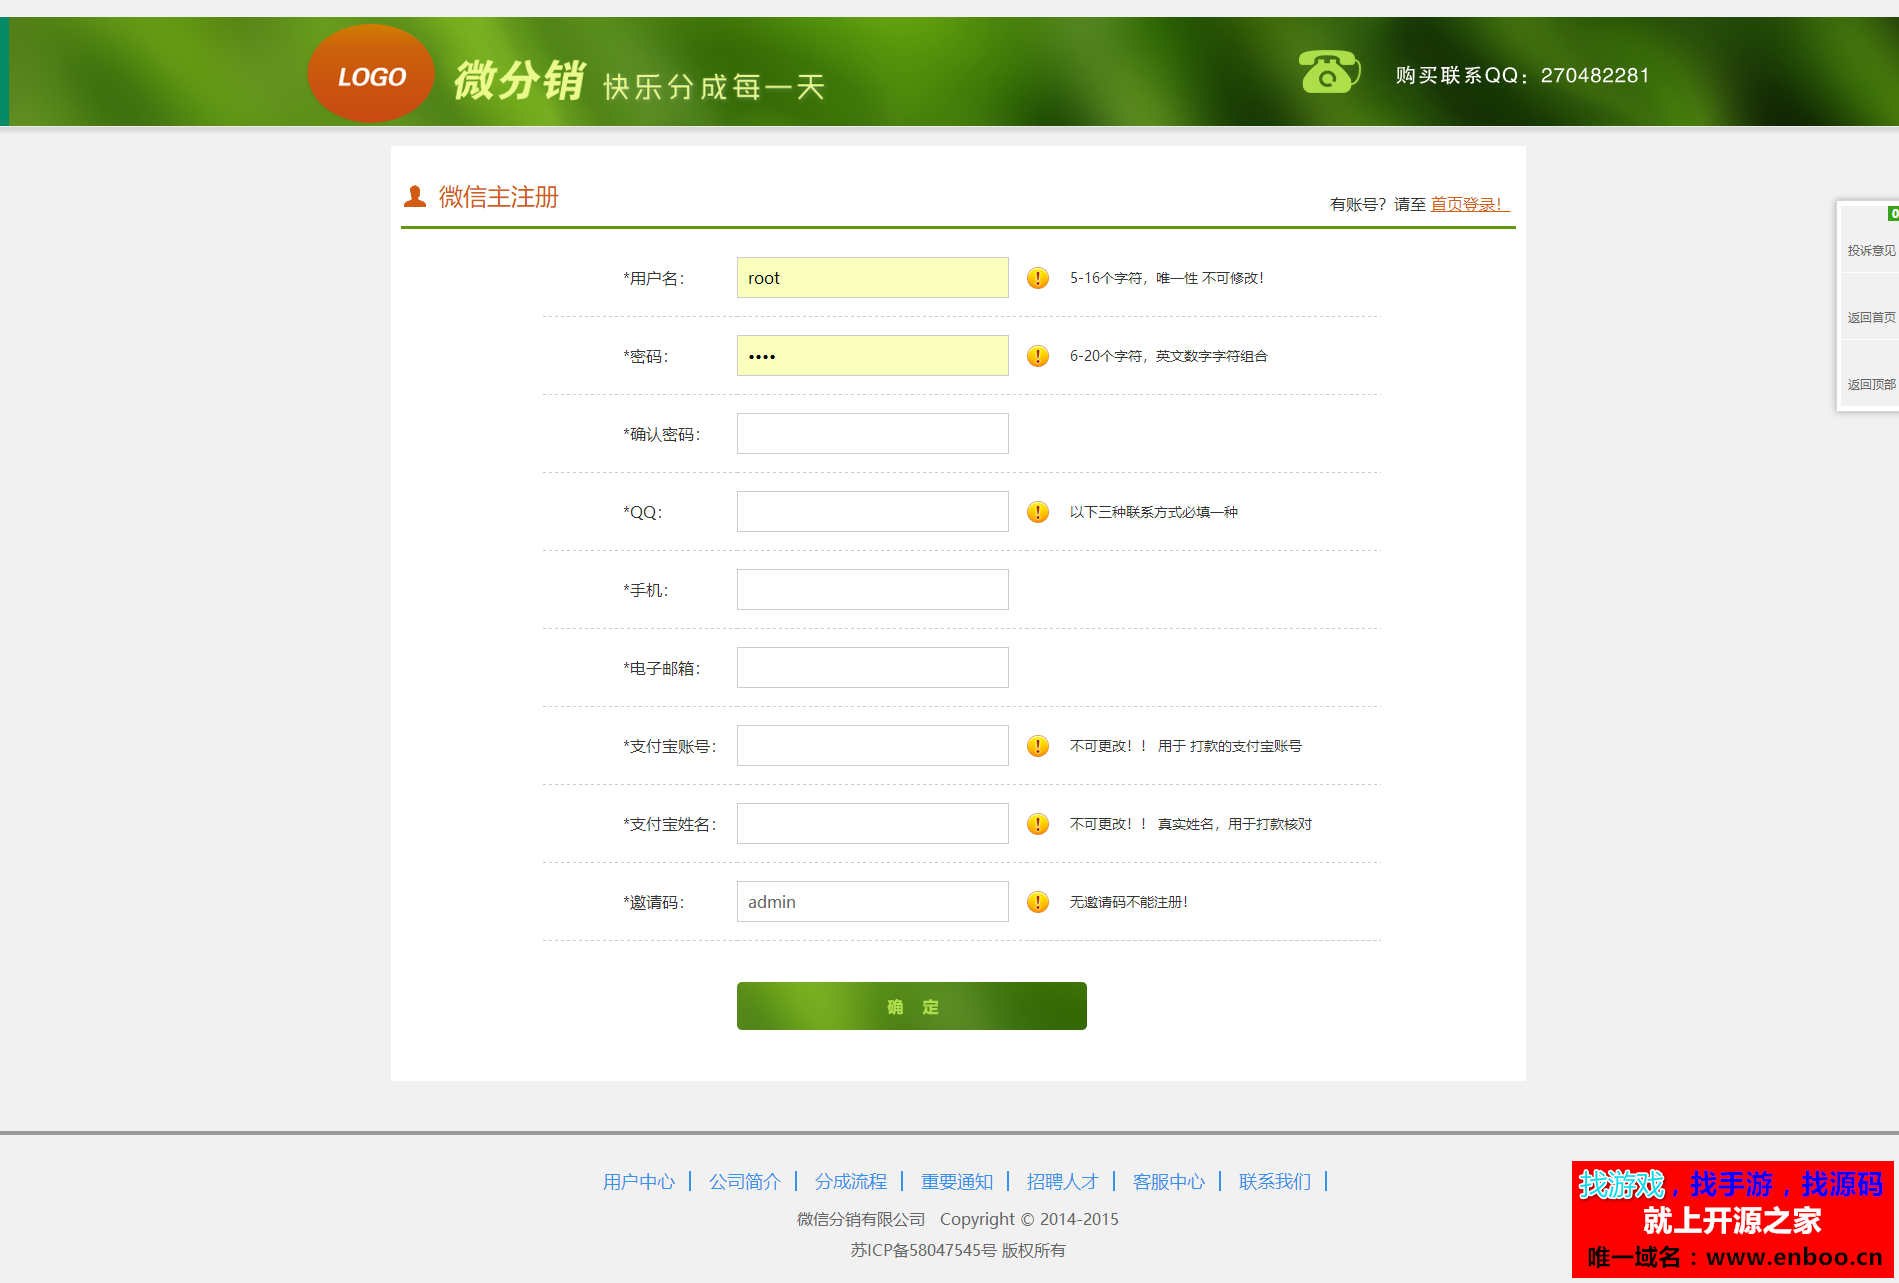Open the 重要通知 footer link
1899x1283 pixels.
click(957, 1182)
